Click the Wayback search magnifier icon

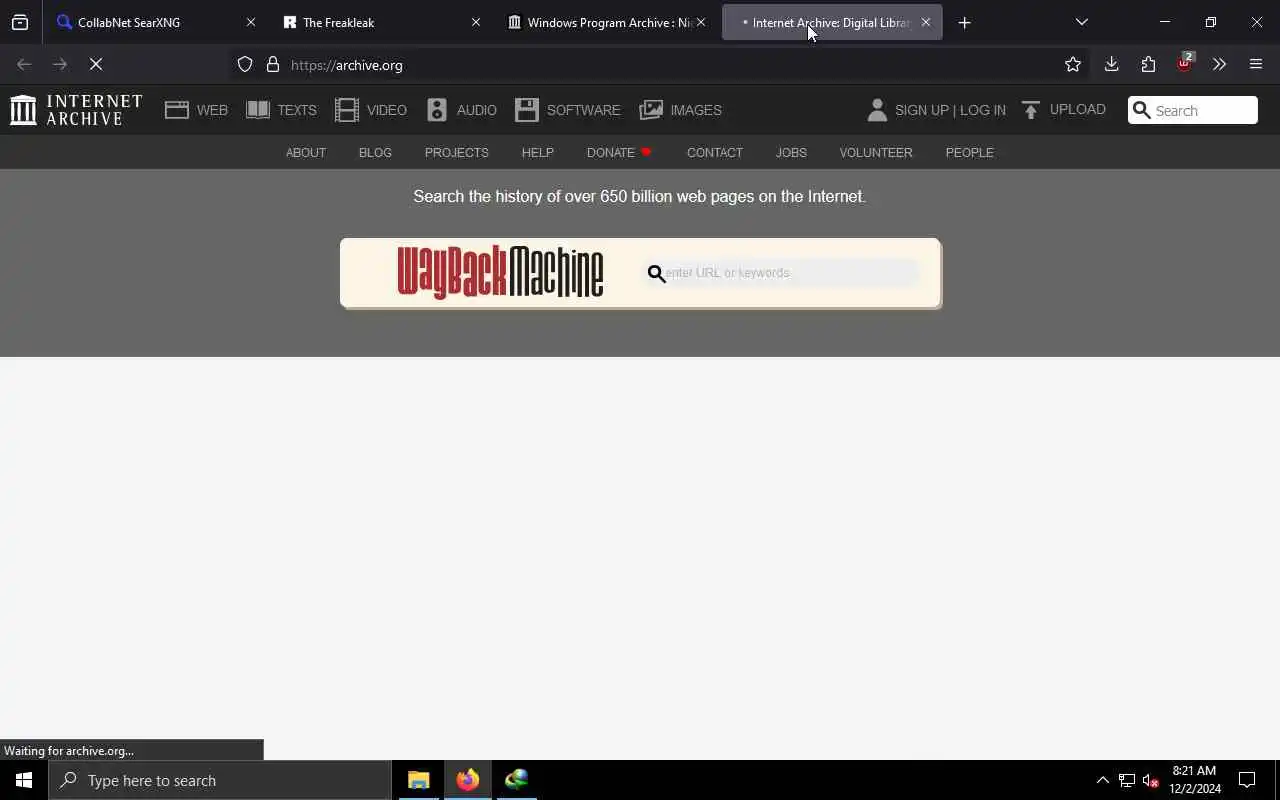[656, 273]
